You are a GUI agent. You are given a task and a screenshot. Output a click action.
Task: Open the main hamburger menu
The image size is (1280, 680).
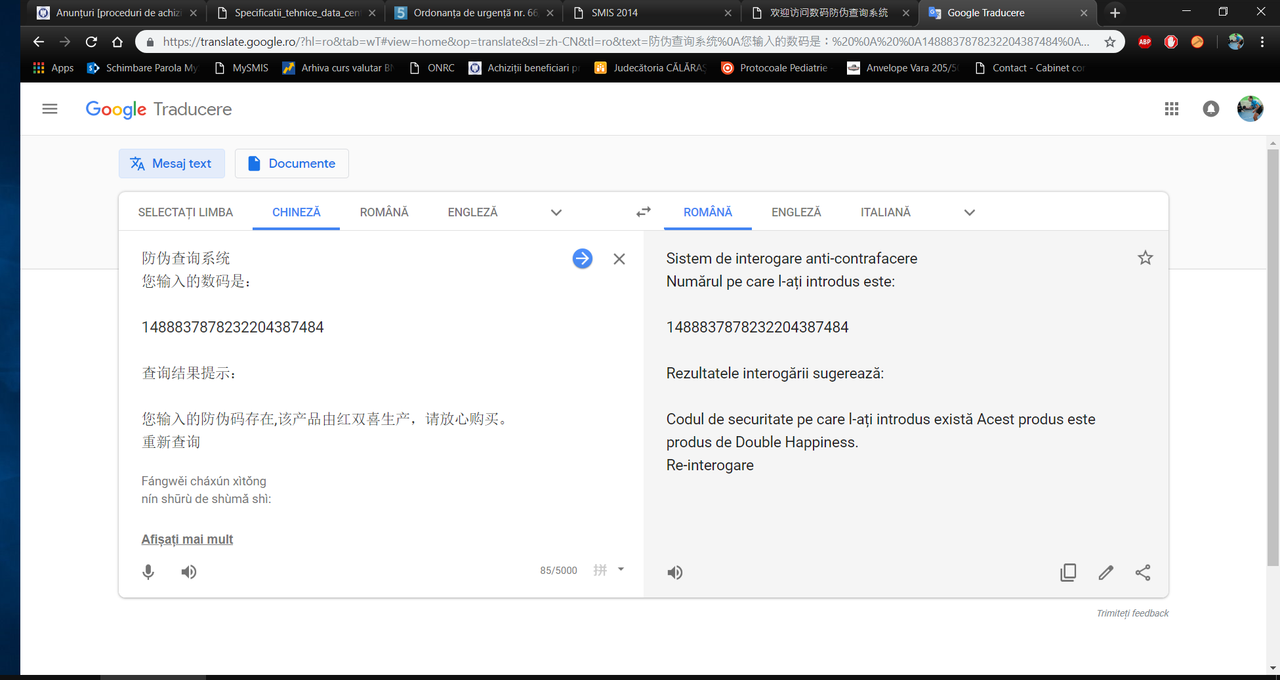click(x=50, y=109)
